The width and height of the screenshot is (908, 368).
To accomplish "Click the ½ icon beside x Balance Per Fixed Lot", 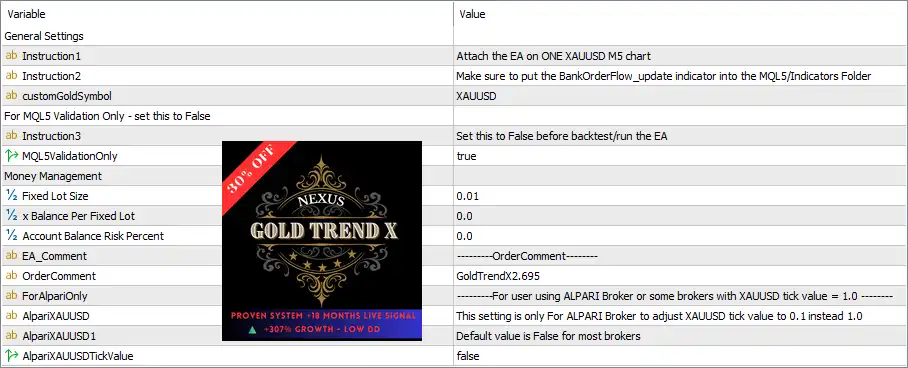I will [x=12, y=216].
